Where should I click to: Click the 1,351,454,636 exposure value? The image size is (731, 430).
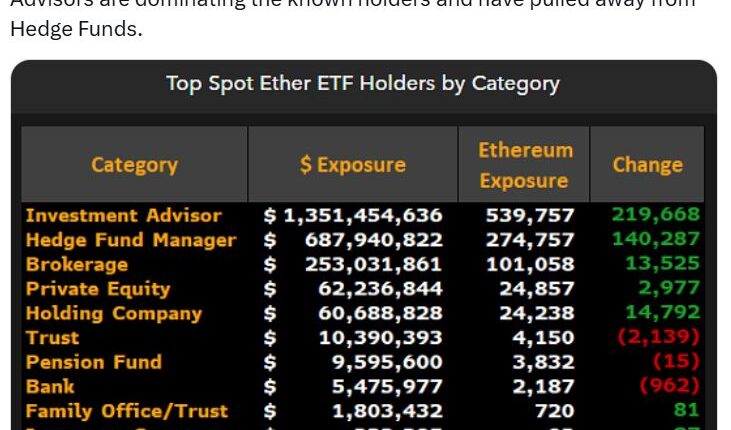click(361, 215)
